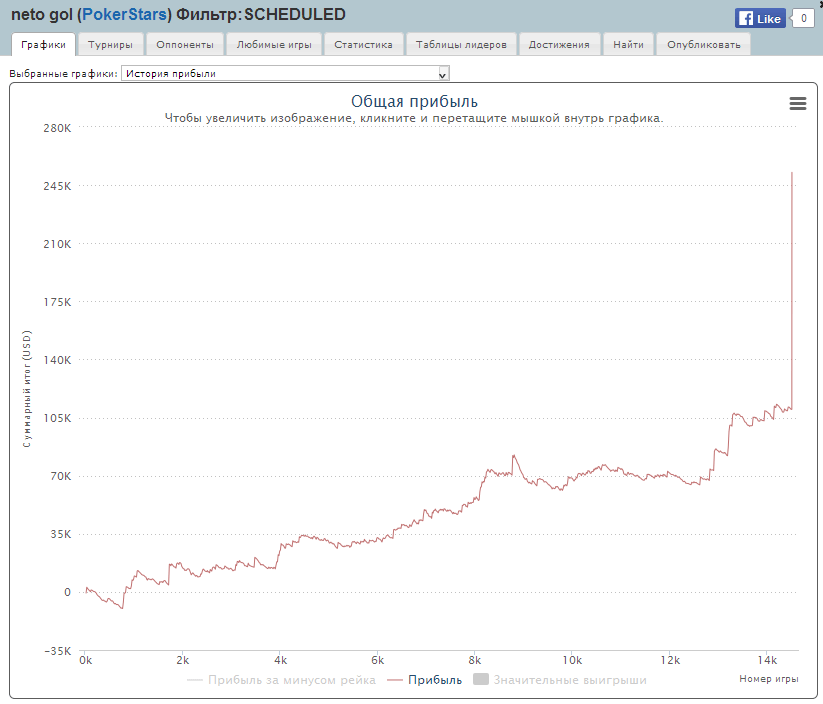
Task: Open the Таблицы лидеров tab
Action: click(461, 45)
